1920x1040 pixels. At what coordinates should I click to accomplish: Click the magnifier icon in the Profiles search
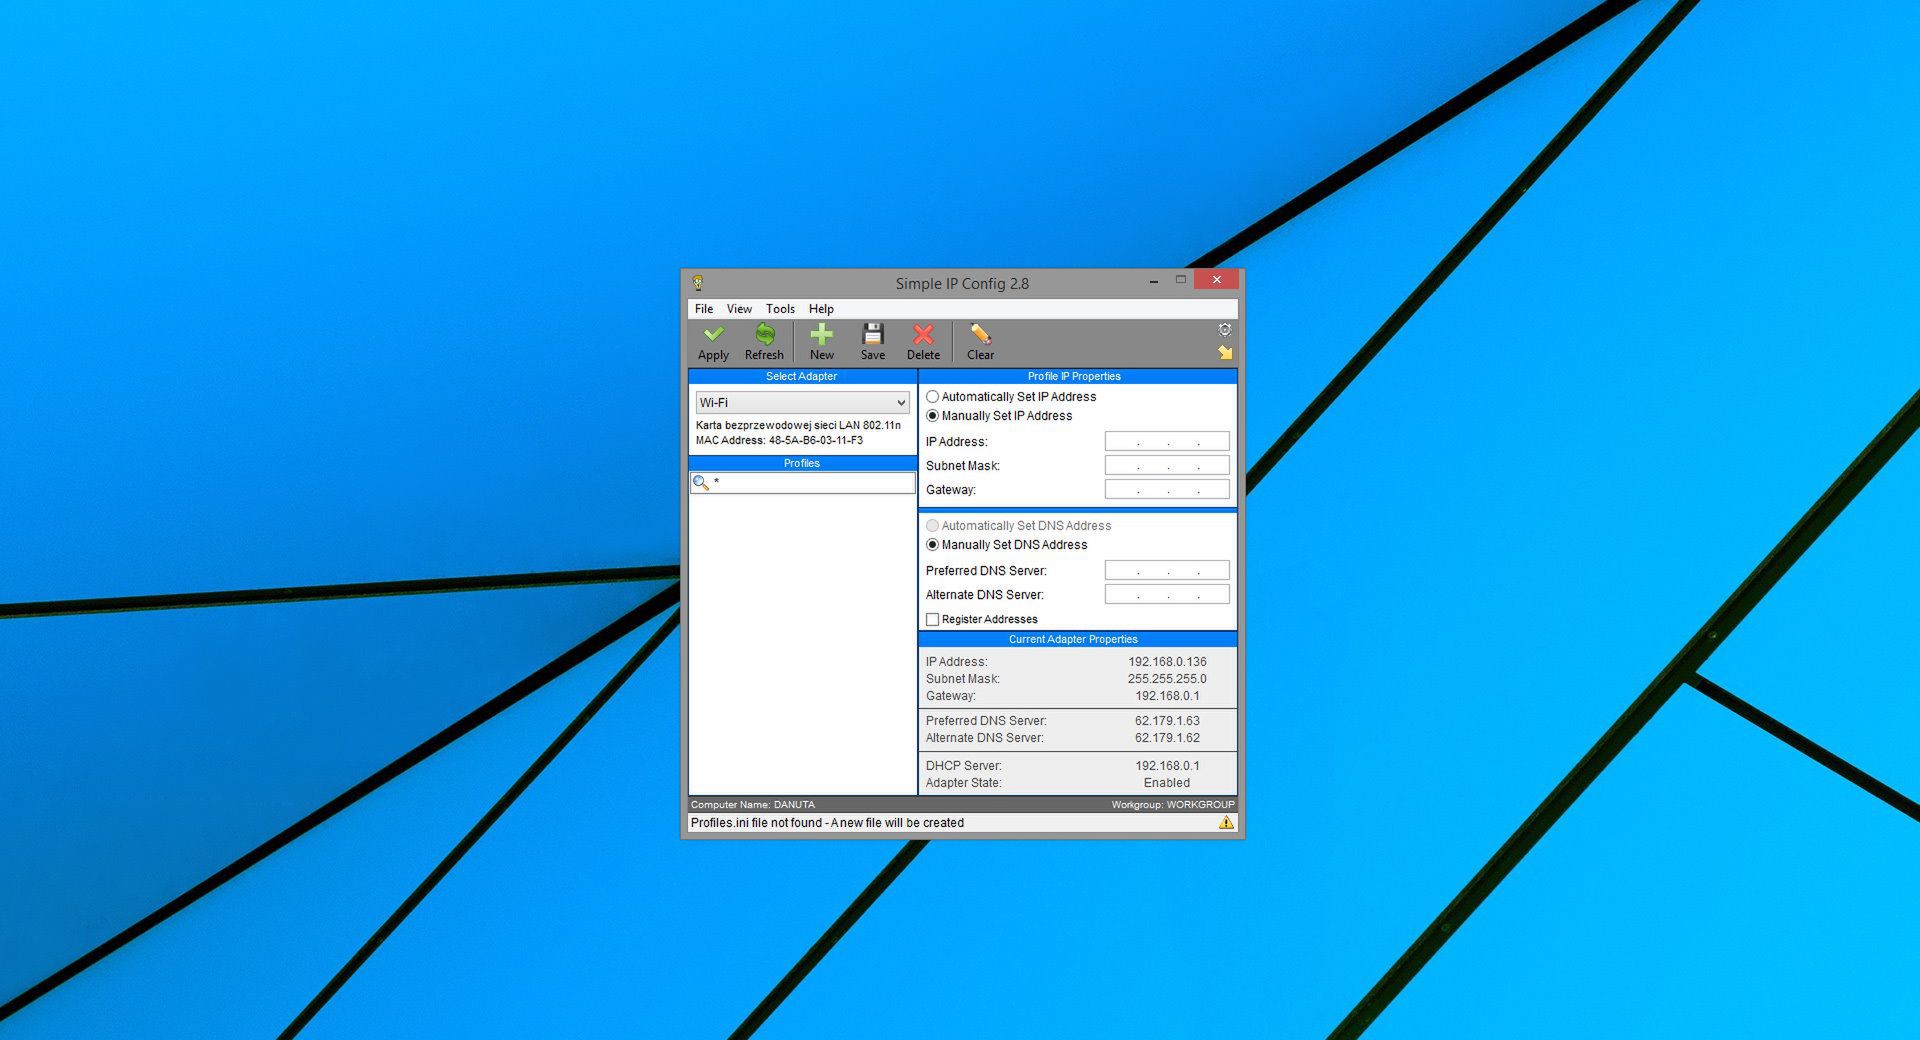701,482
